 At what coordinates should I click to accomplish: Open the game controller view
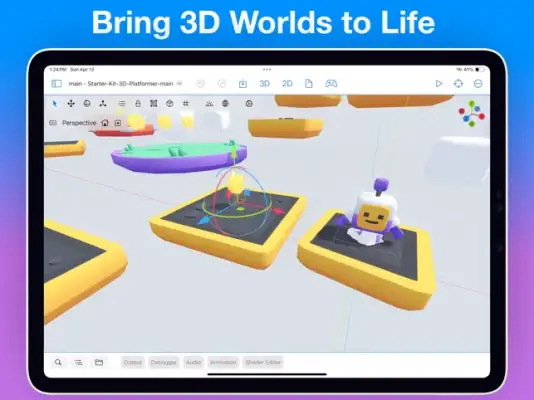point(331,83)
